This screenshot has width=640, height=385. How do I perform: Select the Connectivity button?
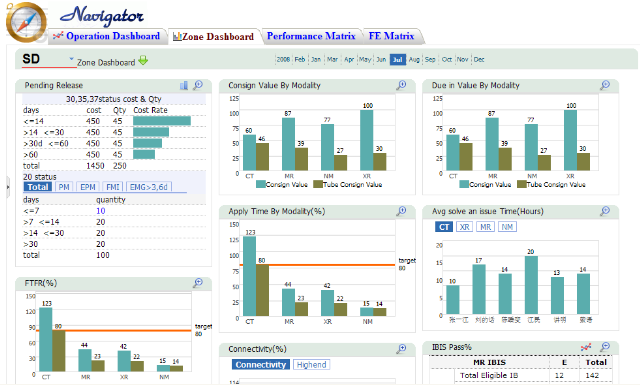[x=260, y=365]
